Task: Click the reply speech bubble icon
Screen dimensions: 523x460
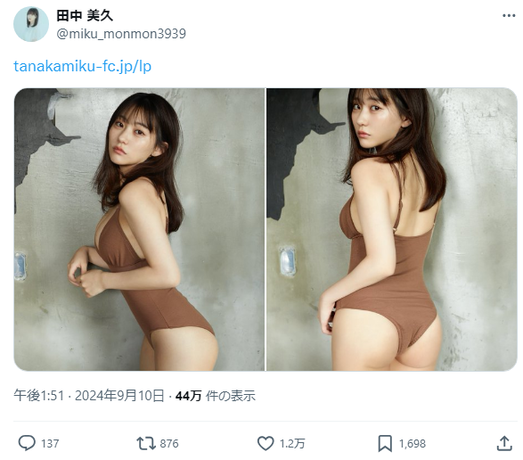Action: coord(26,443)
